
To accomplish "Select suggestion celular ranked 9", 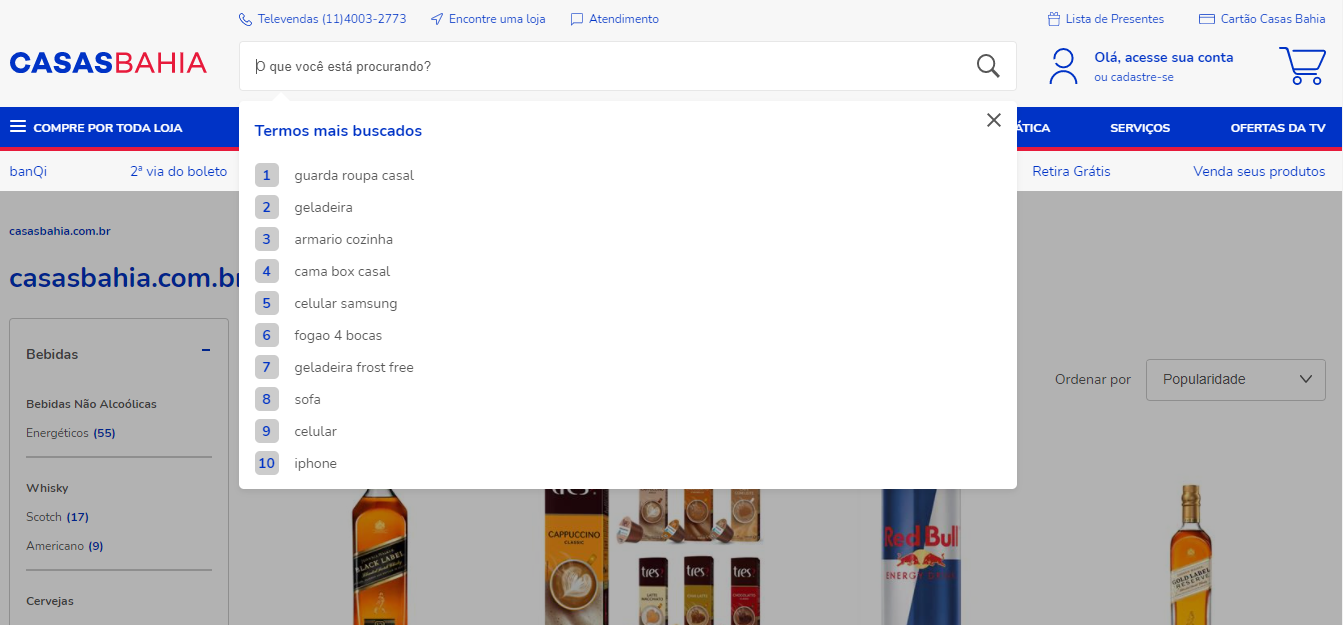I will click(315, 431).
